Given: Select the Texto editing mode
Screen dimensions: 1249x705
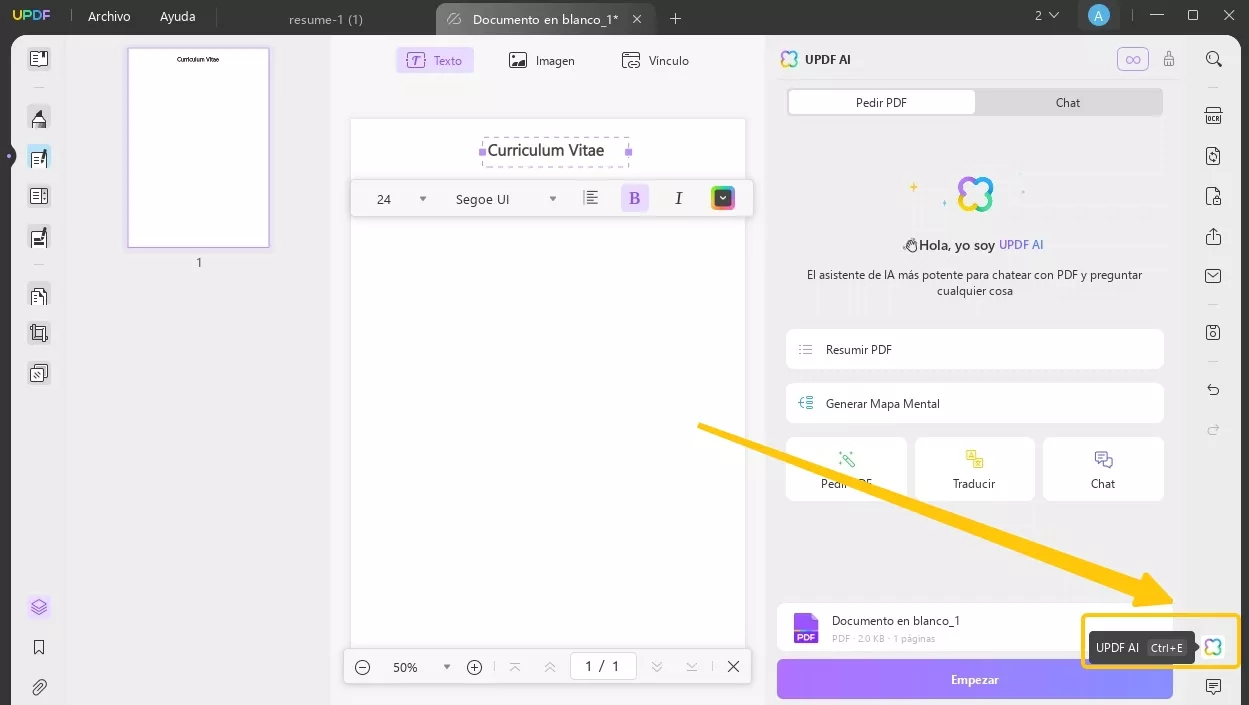Looking at the screenshot, I should point(435,60).
